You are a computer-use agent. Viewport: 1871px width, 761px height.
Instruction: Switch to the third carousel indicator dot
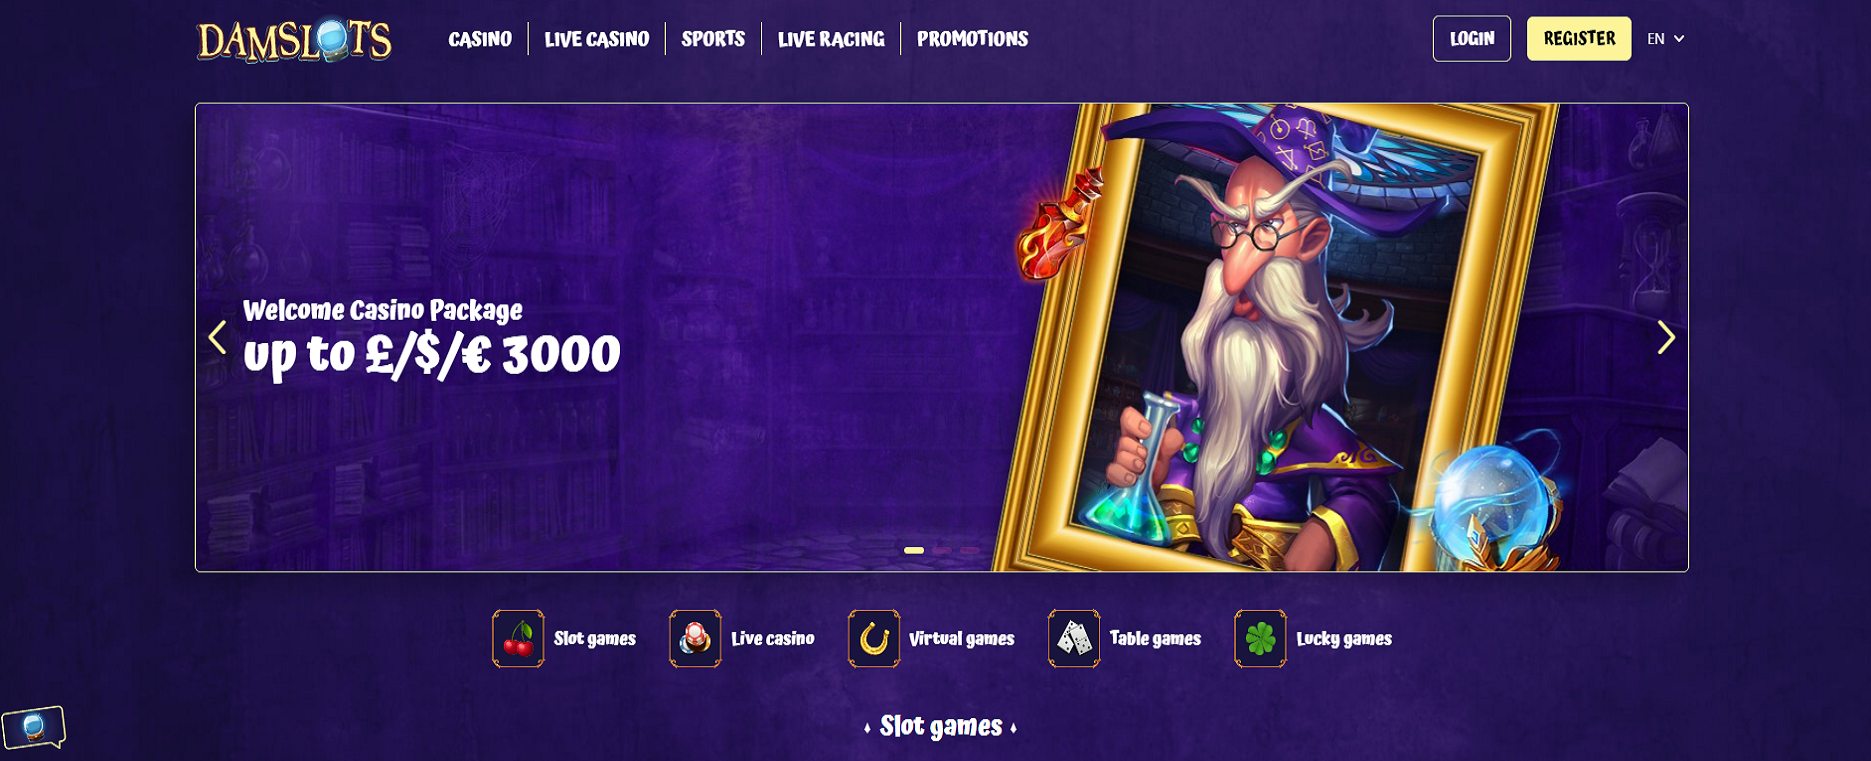point(970,550)
